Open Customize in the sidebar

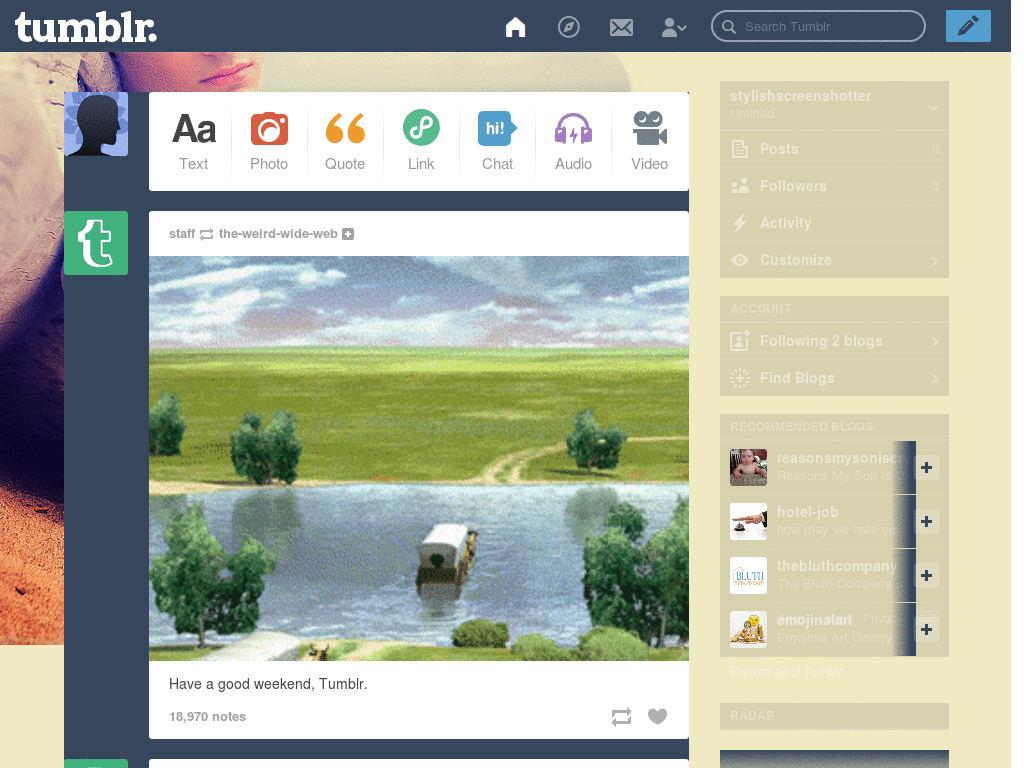(x=834, y=260)
